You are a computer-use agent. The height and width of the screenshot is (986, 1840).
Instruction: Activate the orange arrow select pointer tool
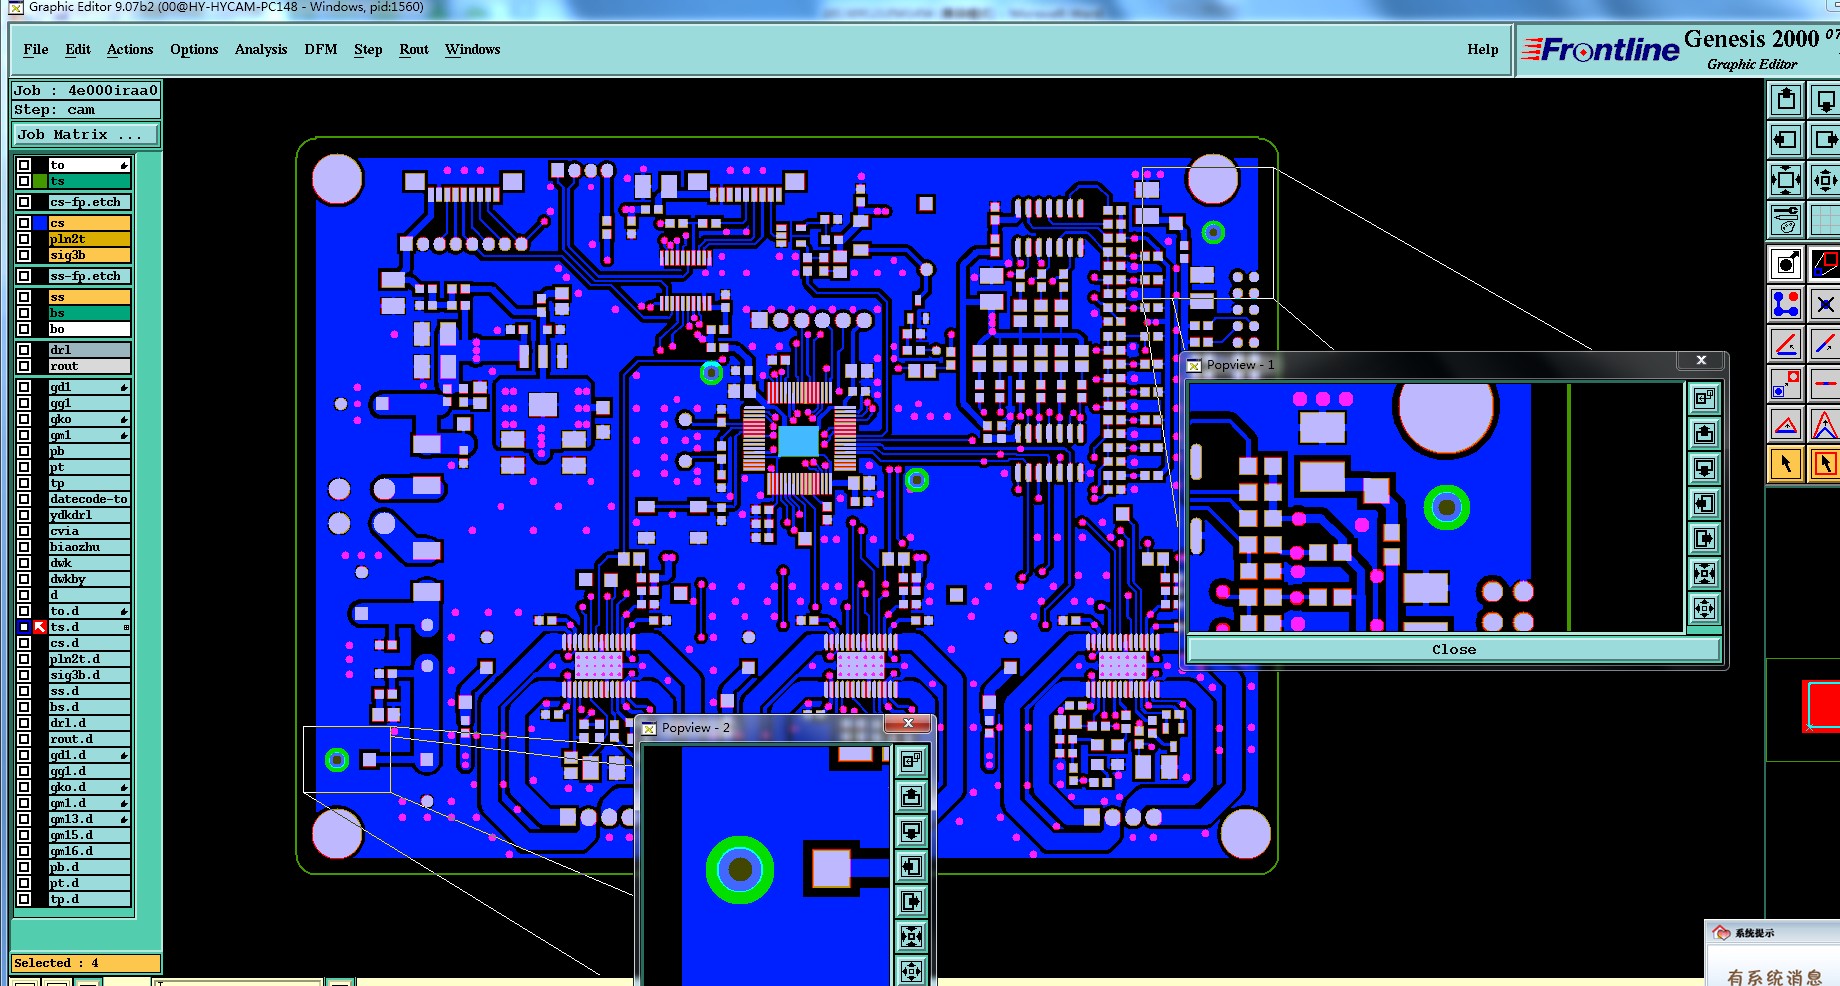pos(1786,464)
